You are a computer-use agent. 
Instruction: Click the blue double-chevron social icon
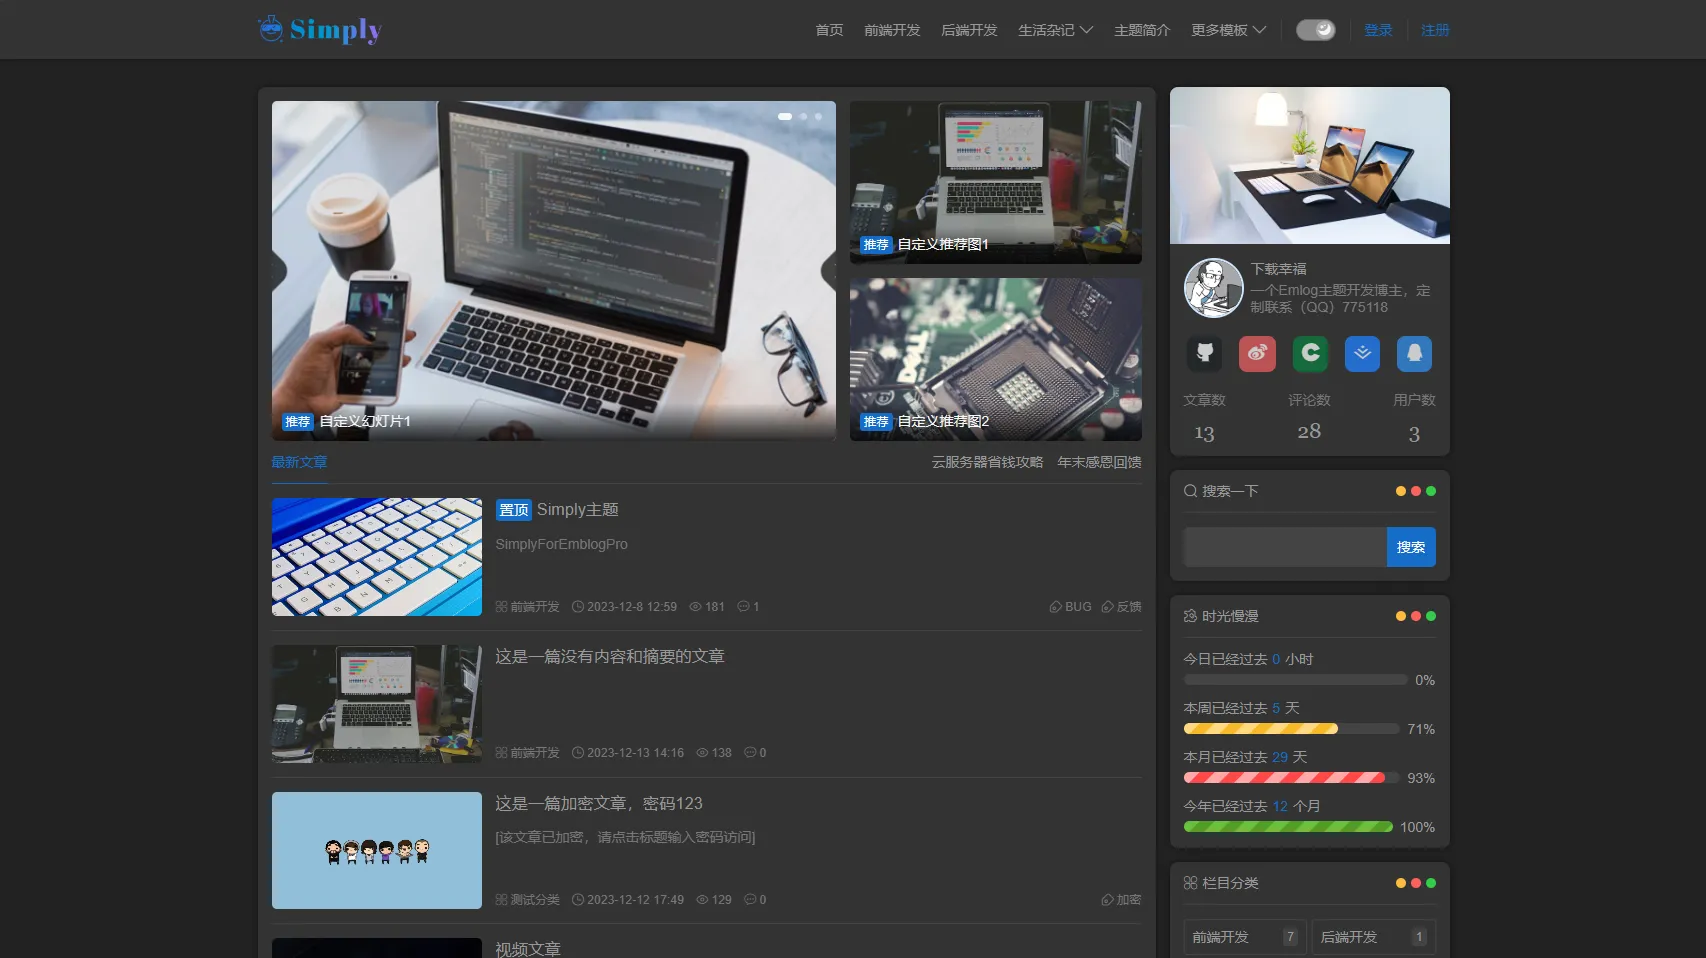click(1362, 353)
